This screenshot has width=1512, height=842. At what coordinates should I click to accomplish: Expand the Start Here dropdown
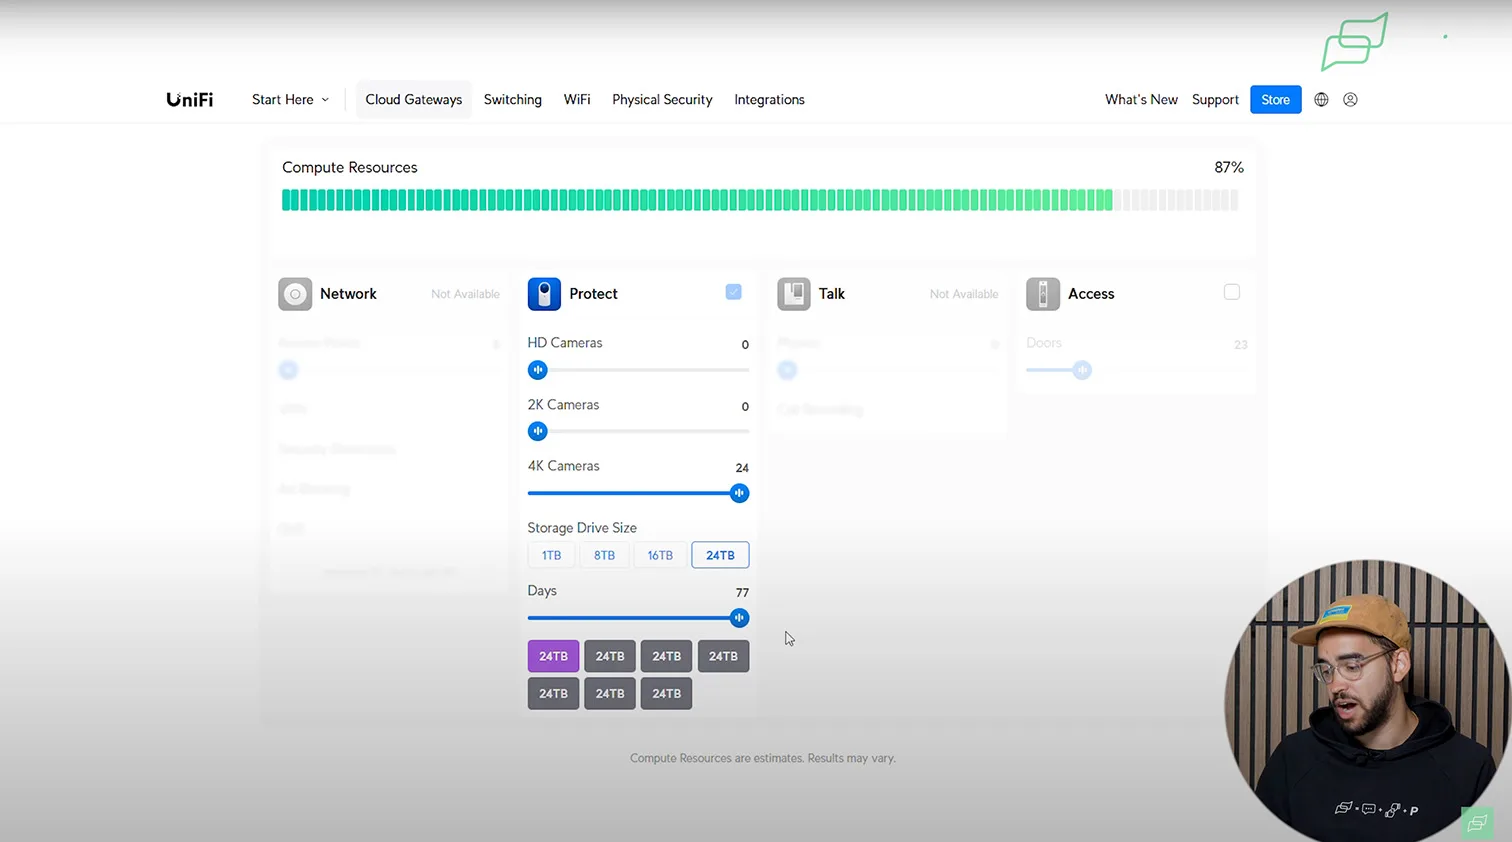(290, 100)
